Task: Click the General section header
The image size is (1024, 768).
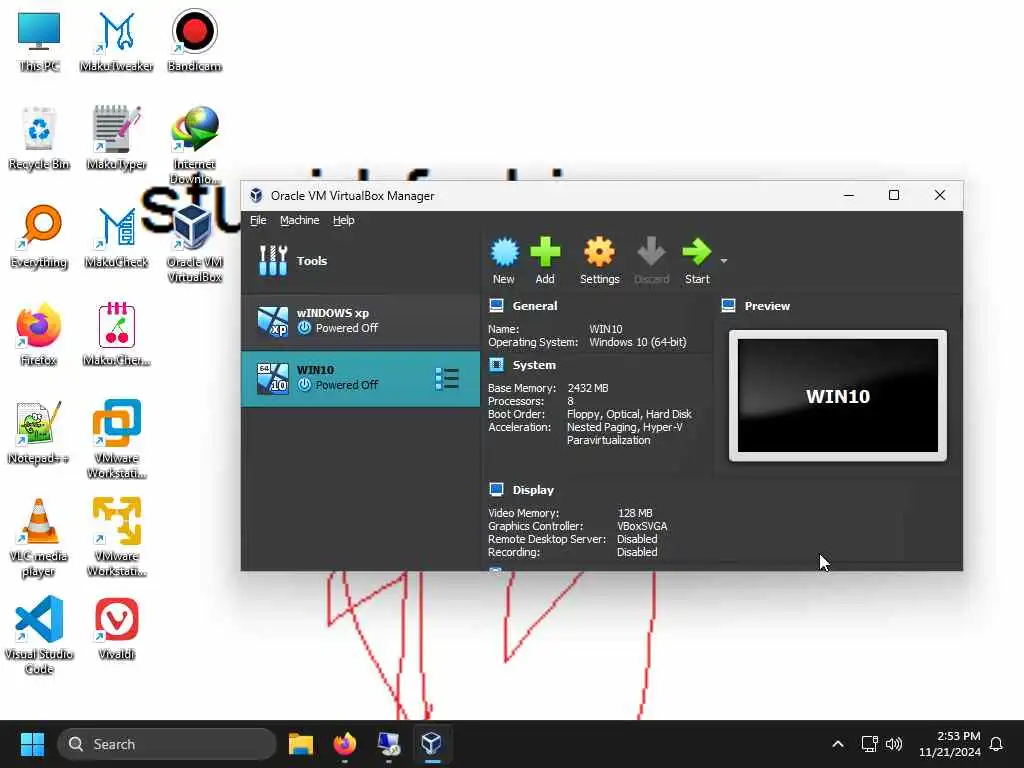Action: (x=534, y=306)
